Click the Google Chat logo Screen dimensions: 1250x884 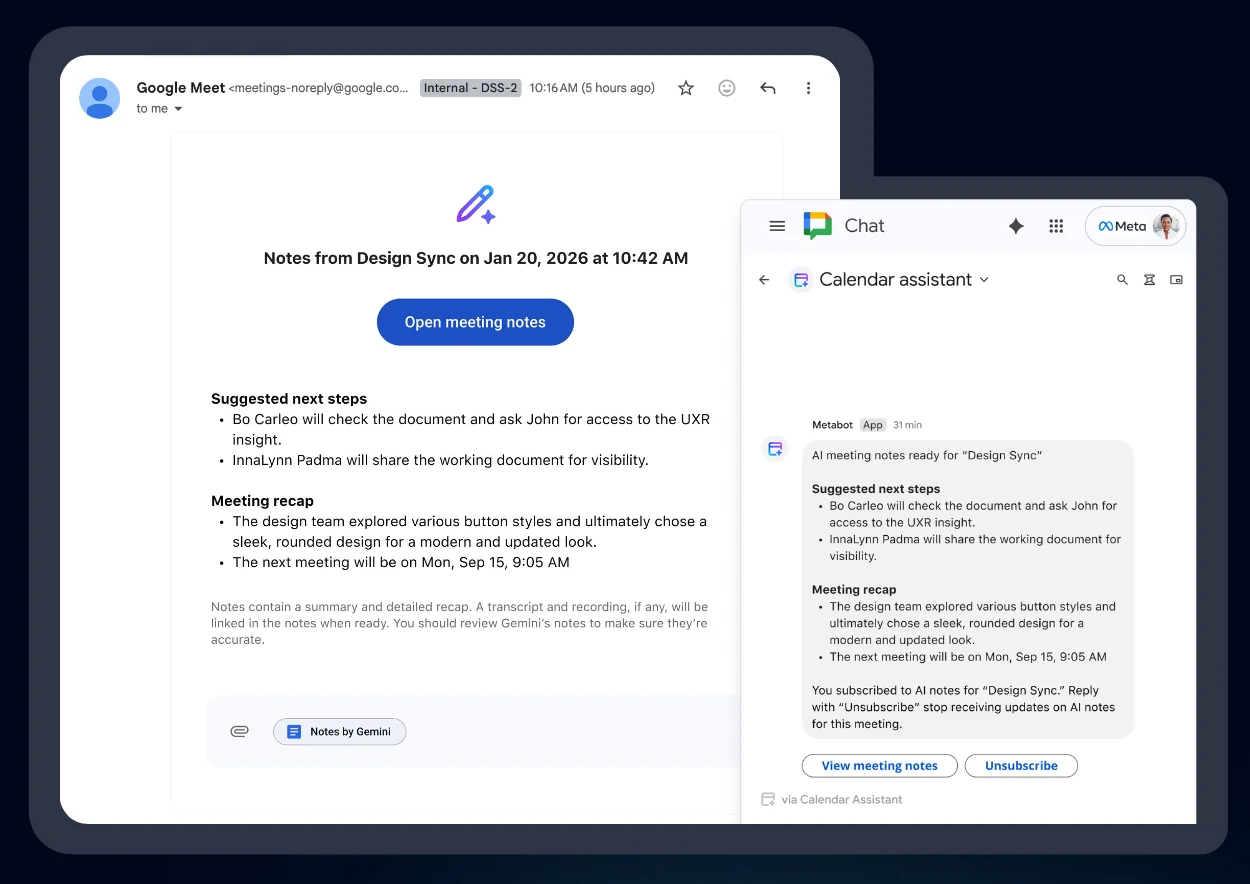coord(818,226)
